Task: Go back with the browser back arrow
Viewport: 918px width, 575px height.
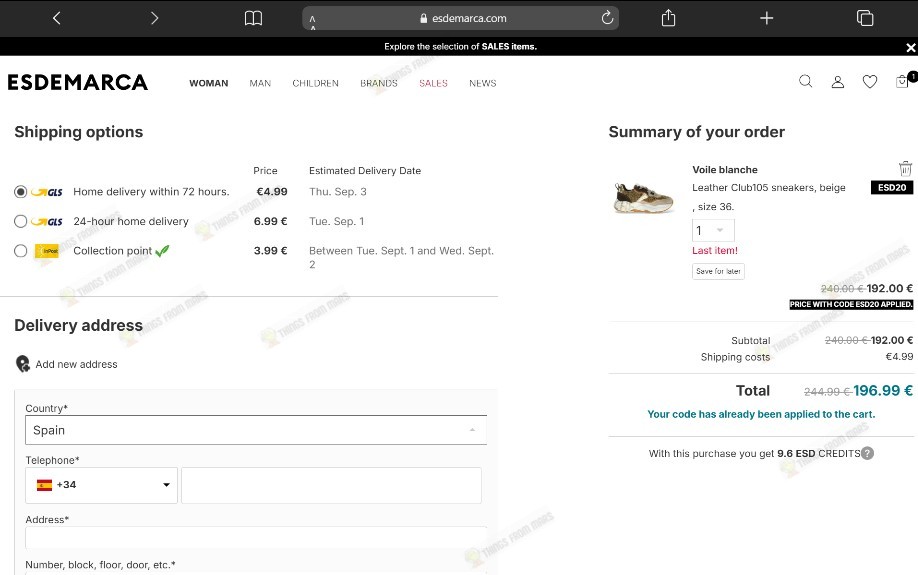Action: click(x=56, y=18)
